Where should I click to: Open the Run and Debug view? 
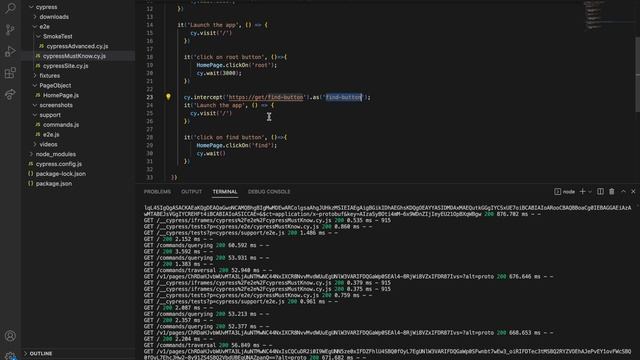(10, 51)
